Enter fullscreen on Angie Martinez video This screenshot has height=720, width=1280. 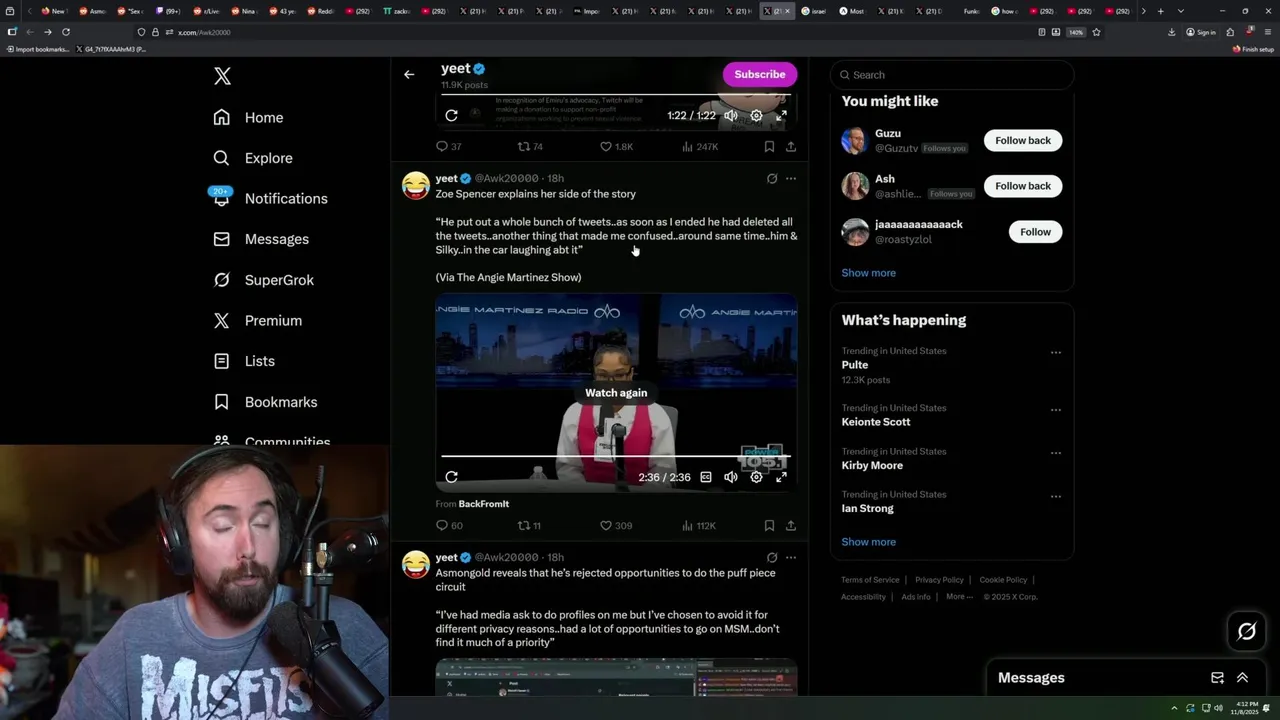781,477
